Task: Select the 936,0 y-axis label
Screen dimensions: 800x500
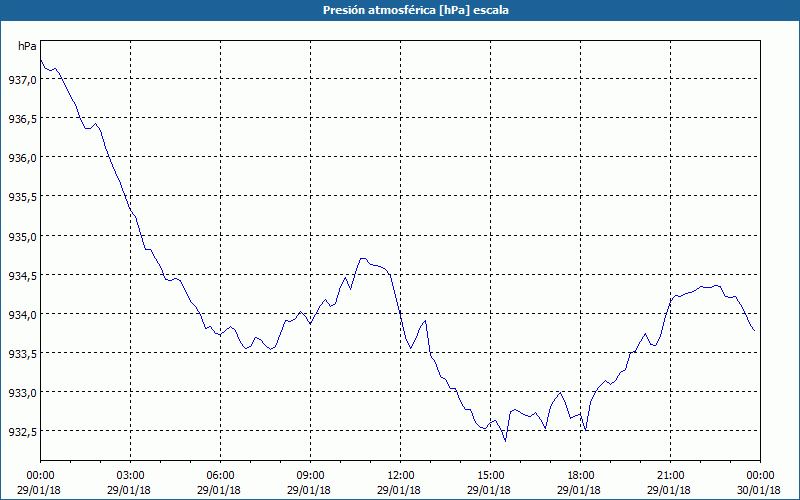Action: tap(22, 158)
